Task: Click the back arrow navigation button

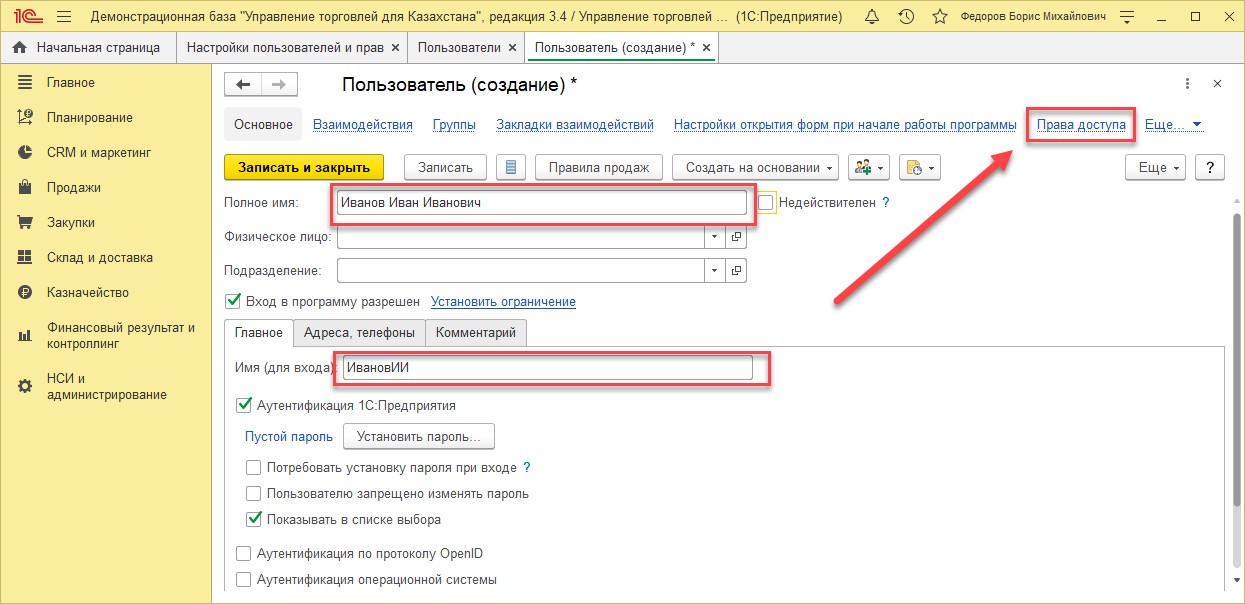Action: click(243, 85)
